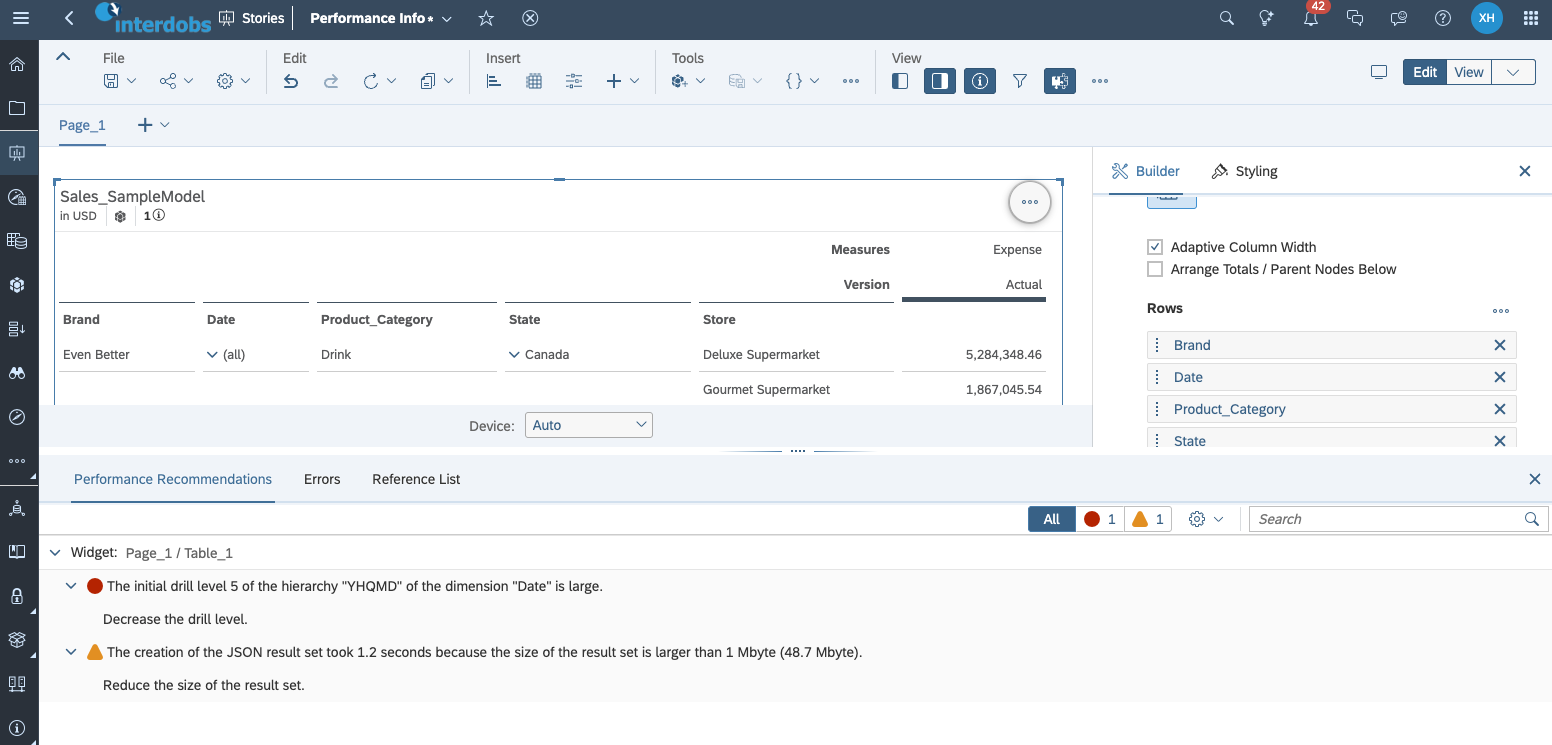Open the Device dropdown set to Auto
Screen dimensions: 1552x745
coord(589,424)
